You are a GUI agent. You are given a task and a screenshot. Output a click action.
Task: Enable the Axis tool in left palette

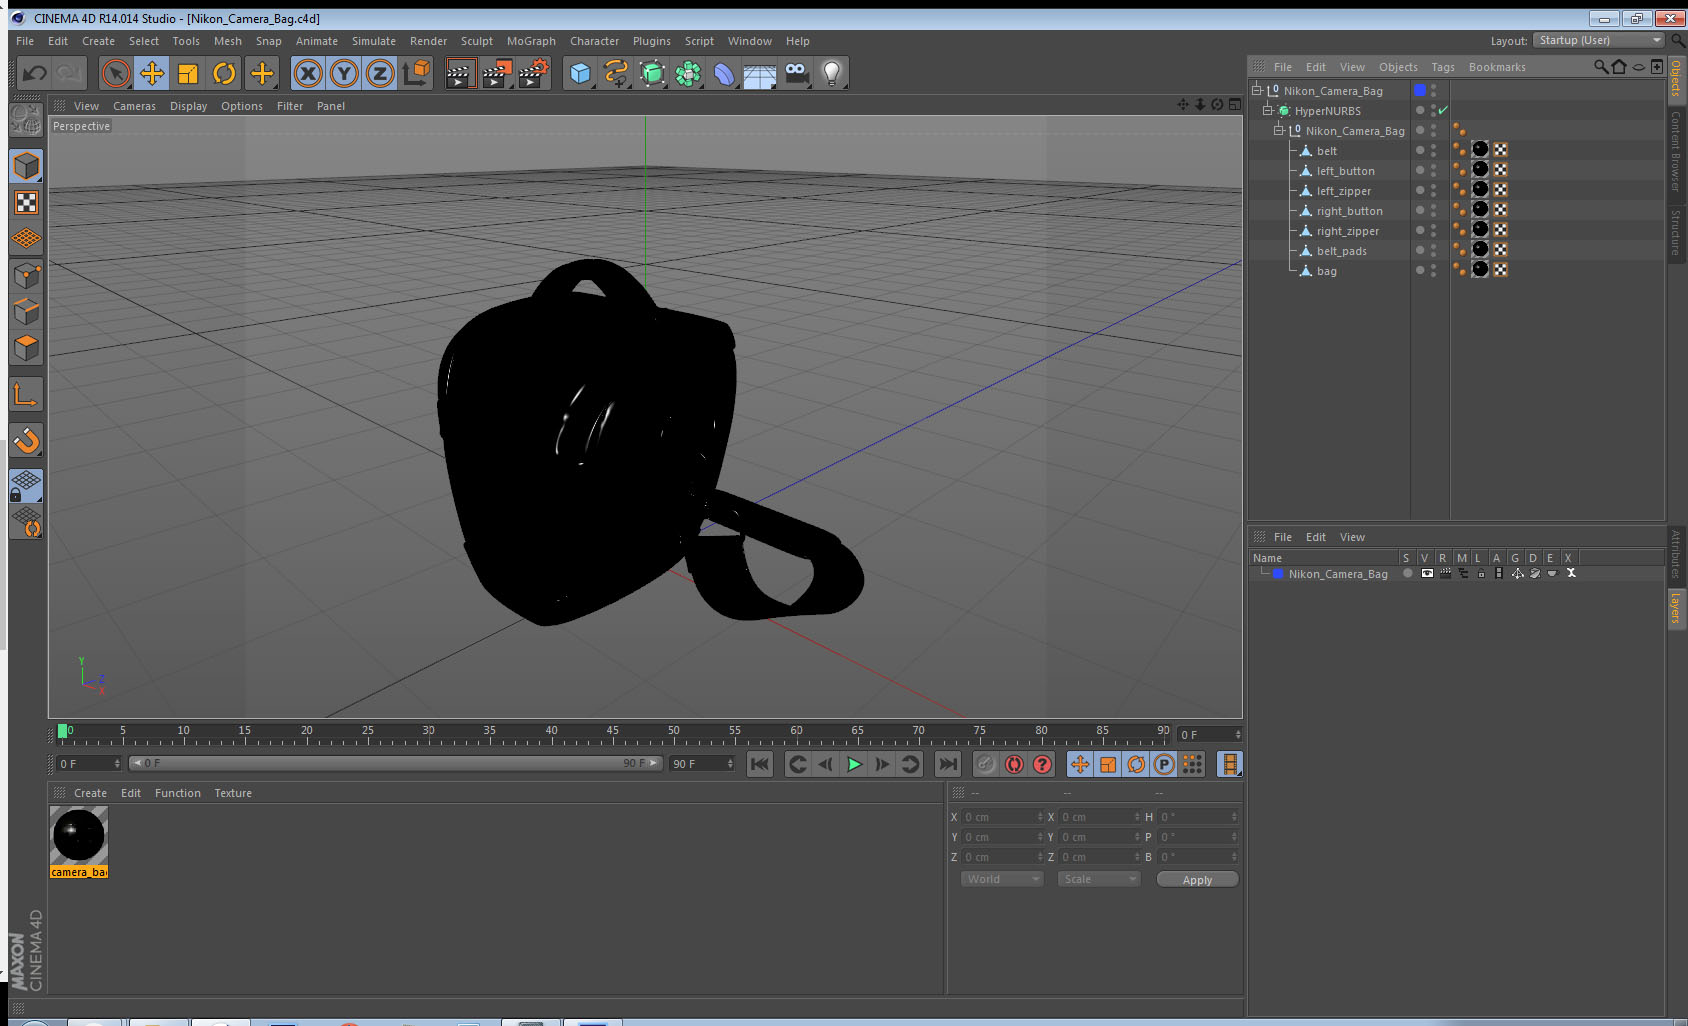[27, 394]
